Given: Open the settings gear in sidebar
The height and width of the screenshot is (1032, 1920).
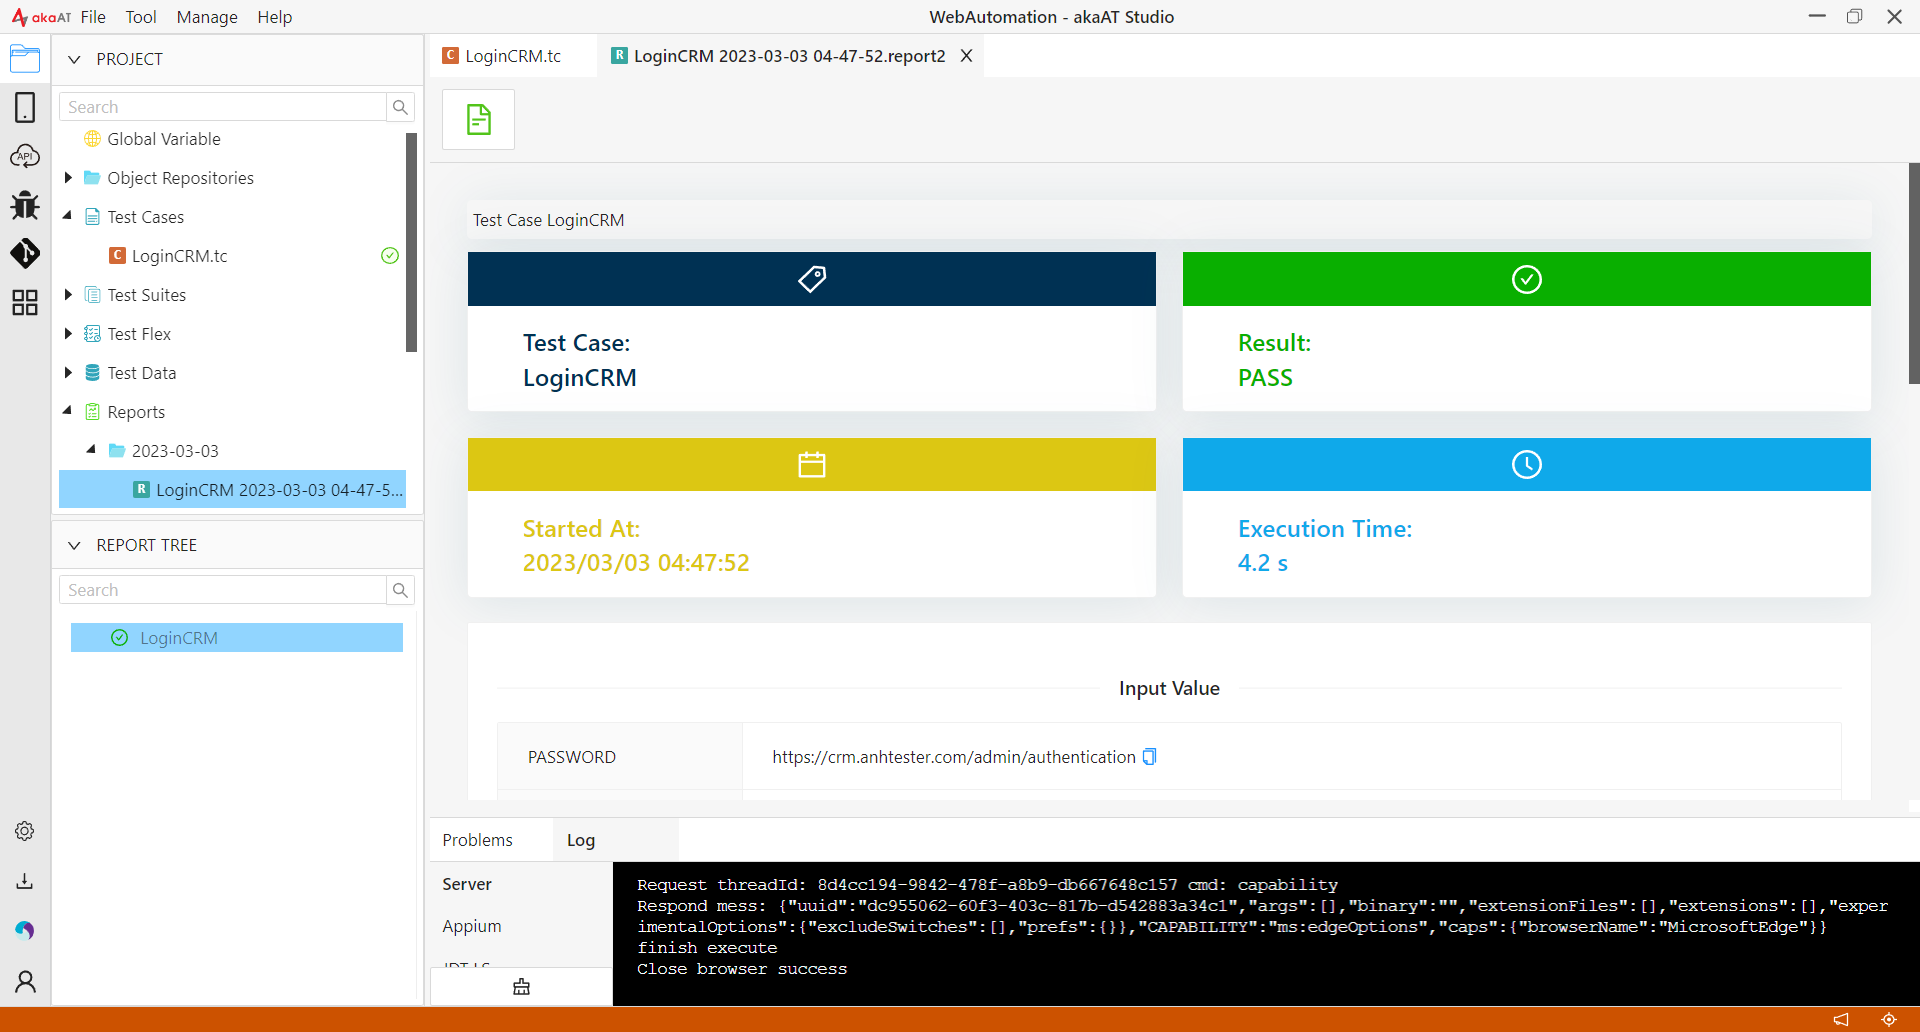Looking at the screenshot, I should click(x=25, y=831).
